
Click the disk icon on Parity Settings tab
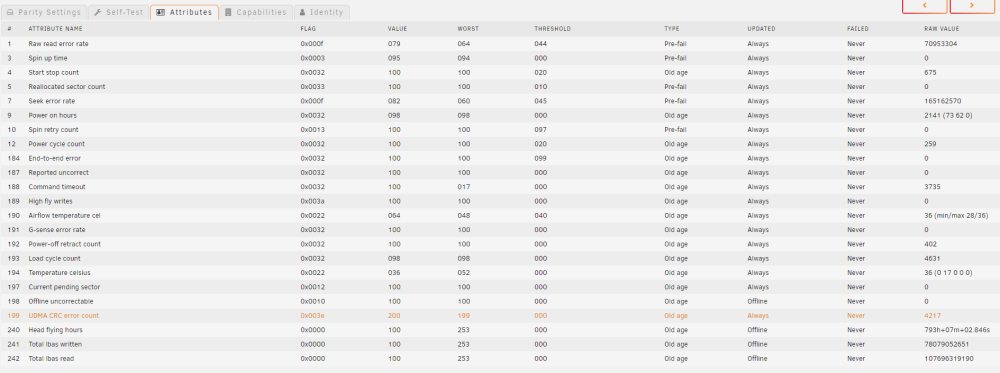tap(10, 12)
